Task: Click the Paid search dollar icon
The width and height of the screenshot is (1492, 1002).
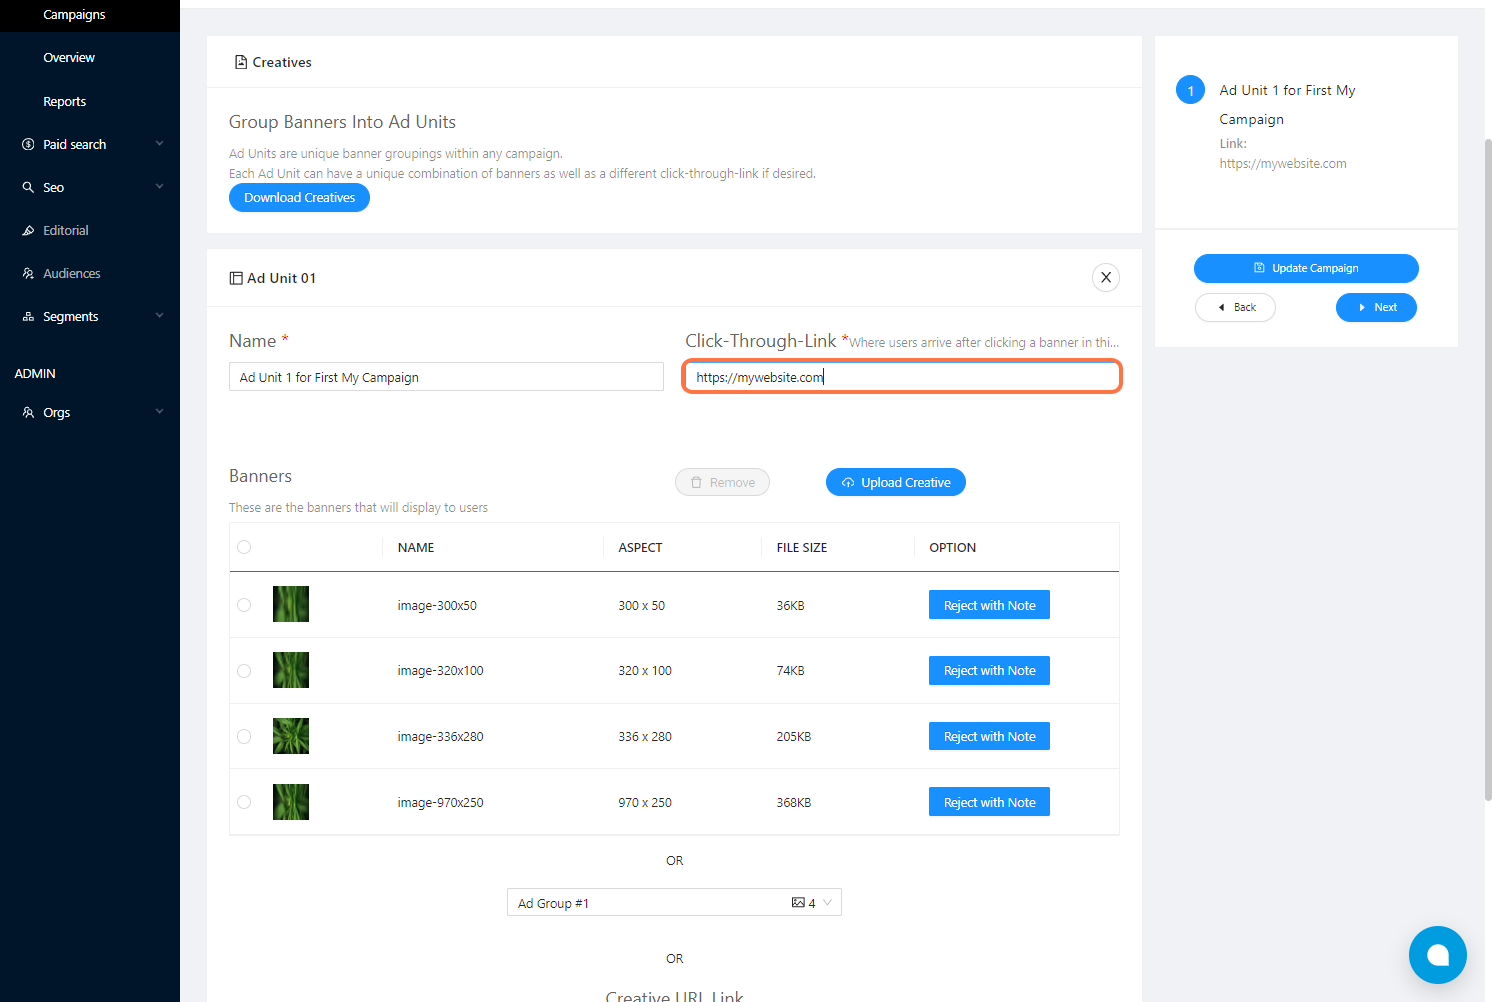Action: pyautogui.click(x=28, y=144)
